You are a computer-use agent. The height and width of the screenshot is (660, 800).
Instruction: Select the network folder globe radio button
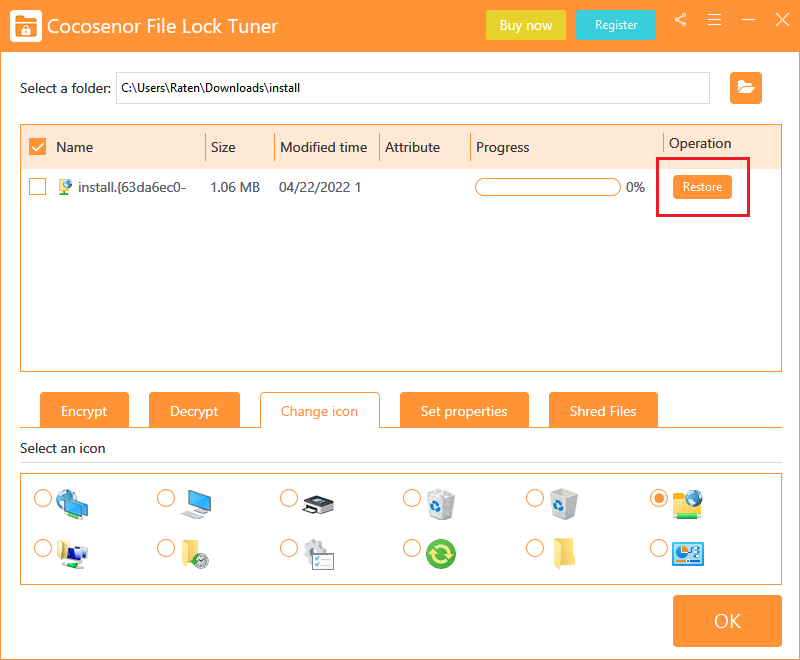659,498
